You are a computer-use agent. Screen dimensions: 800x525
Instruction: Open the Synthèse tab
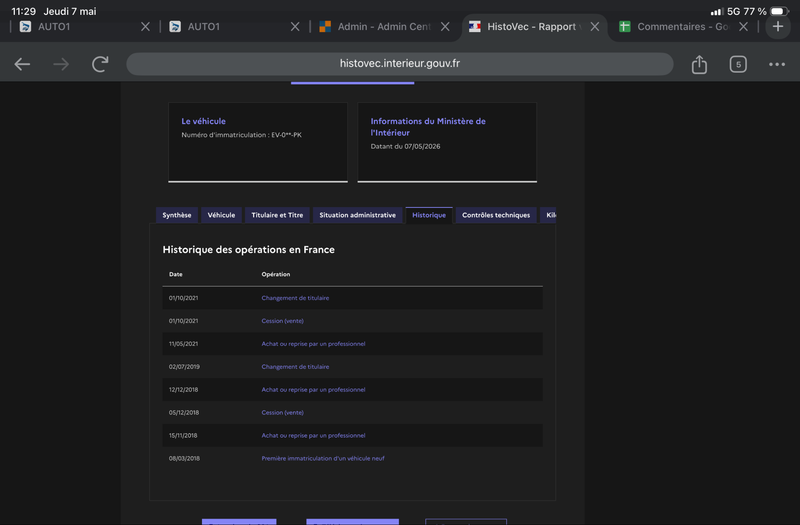click(177, 215)
